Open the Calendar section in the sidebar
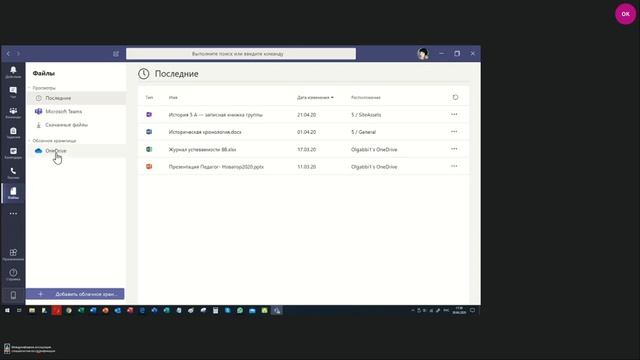Image resolution: width=640 pixels, height=360 pixels. coord(13,153)
